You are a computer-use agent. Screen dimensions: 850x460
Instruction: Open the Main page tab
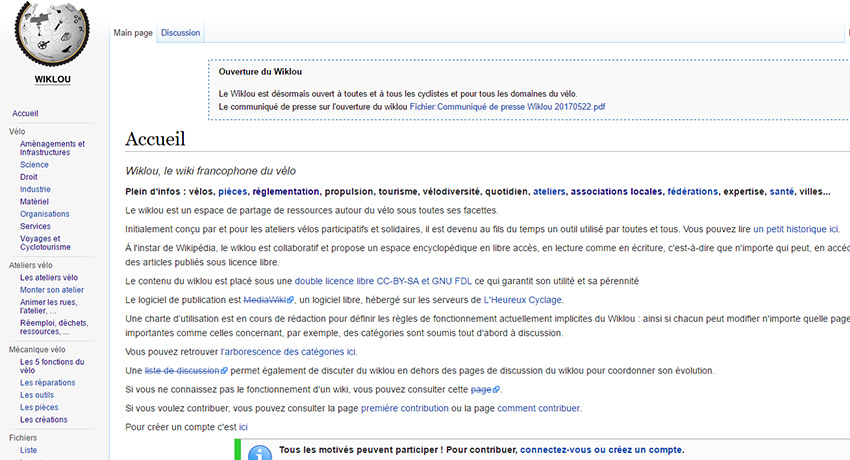133,33
